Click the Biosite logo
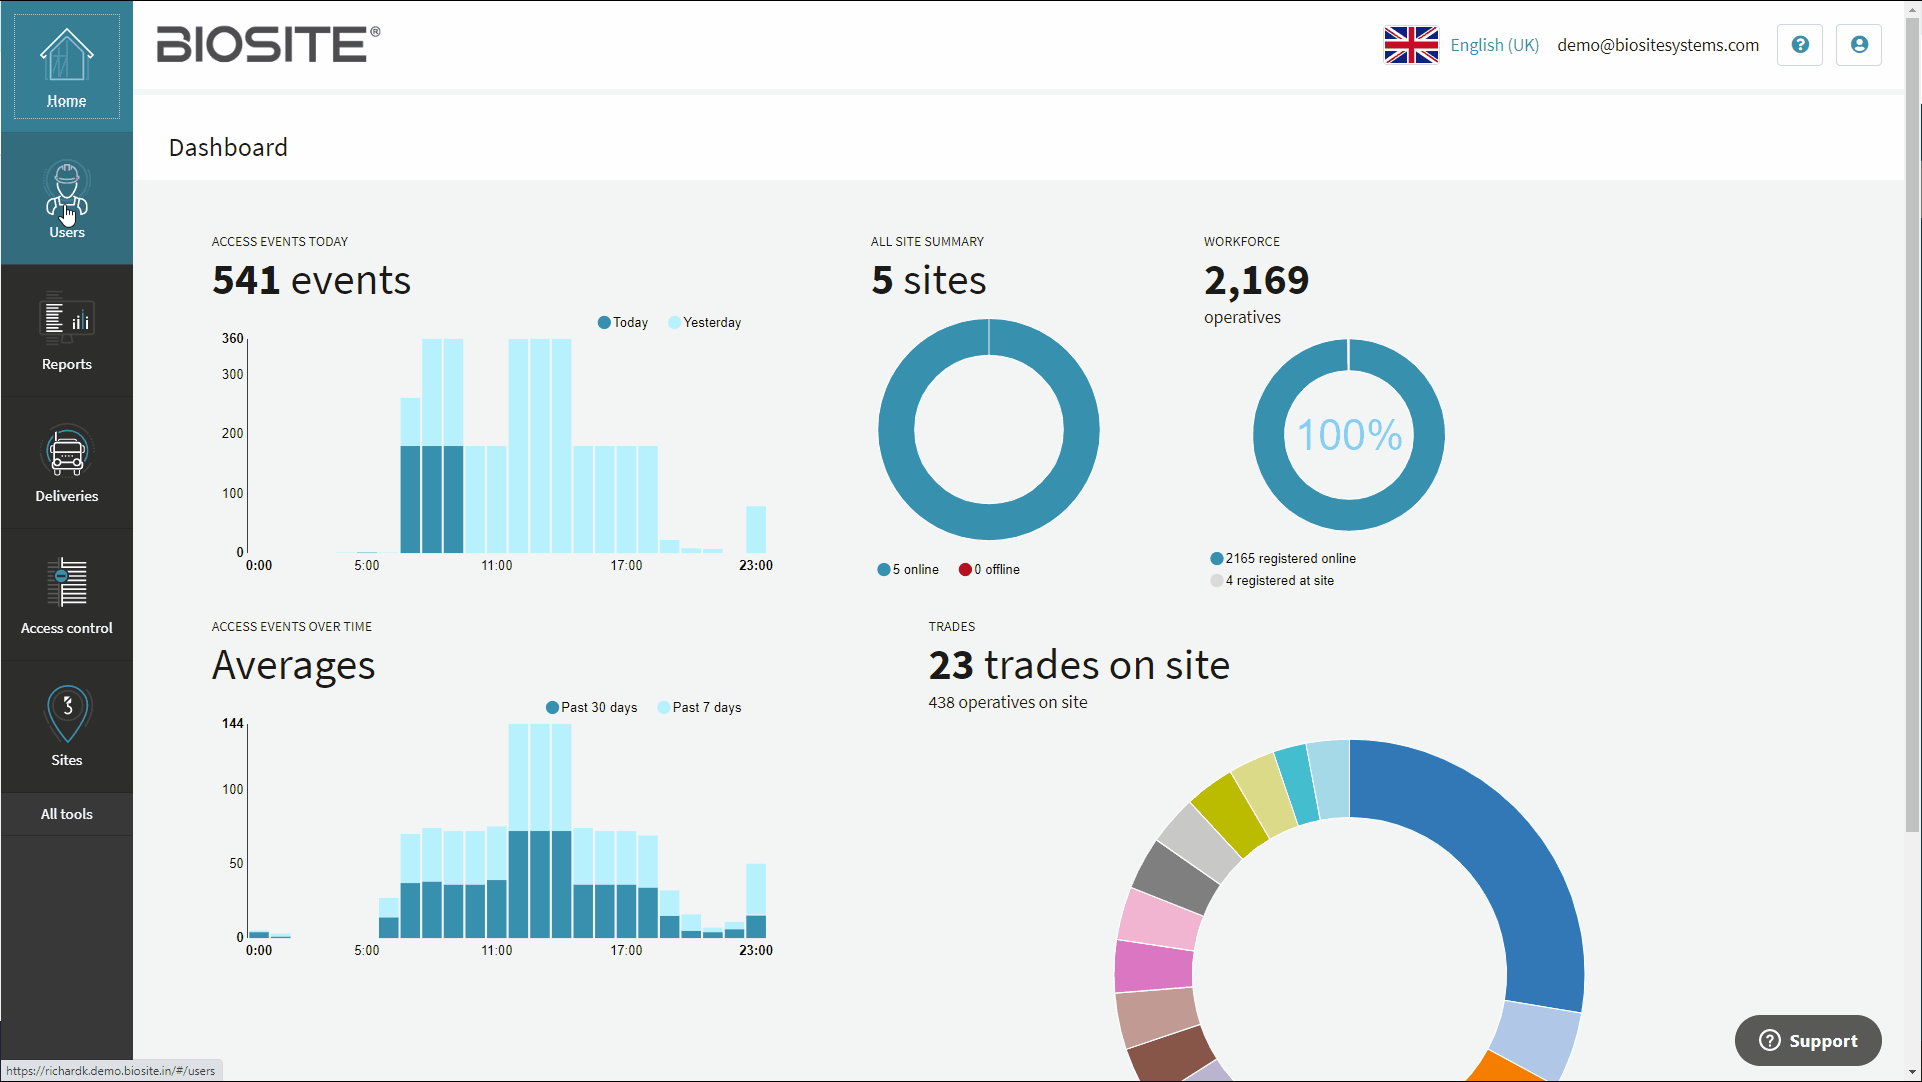This screenshot has width=1922, height=1082. point(268,44)
